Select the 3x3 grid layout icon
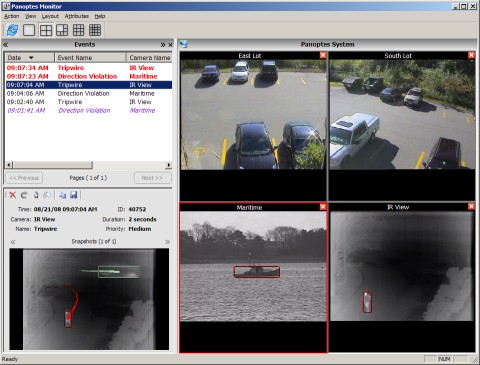The image size is (480, 365). pyautogui.click(x=78, y=30)
